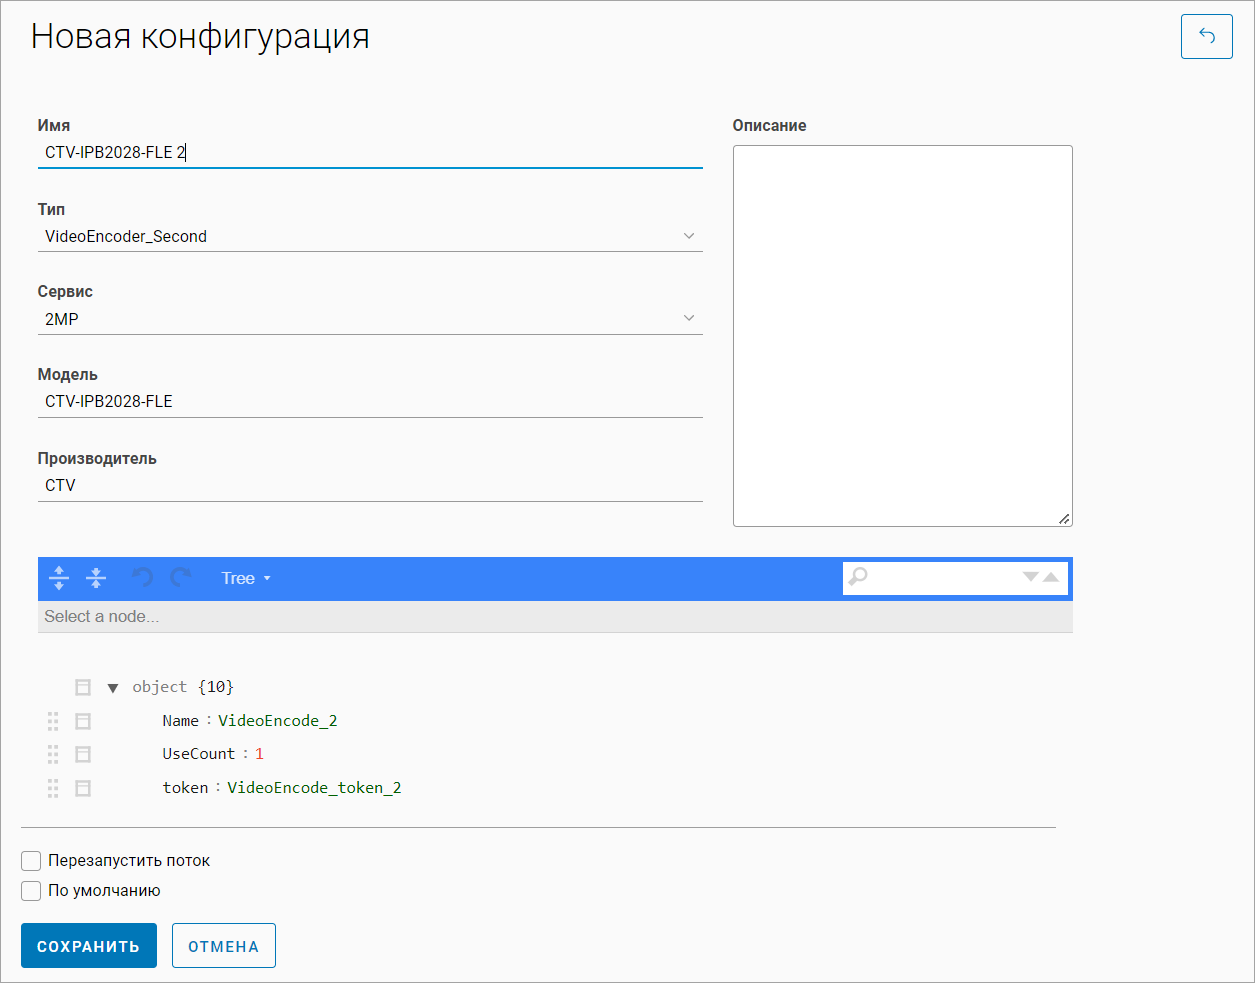Click the undo icon in editor toolbar
Viewport: 1255px width, 983px height.
tap(143, 578)
